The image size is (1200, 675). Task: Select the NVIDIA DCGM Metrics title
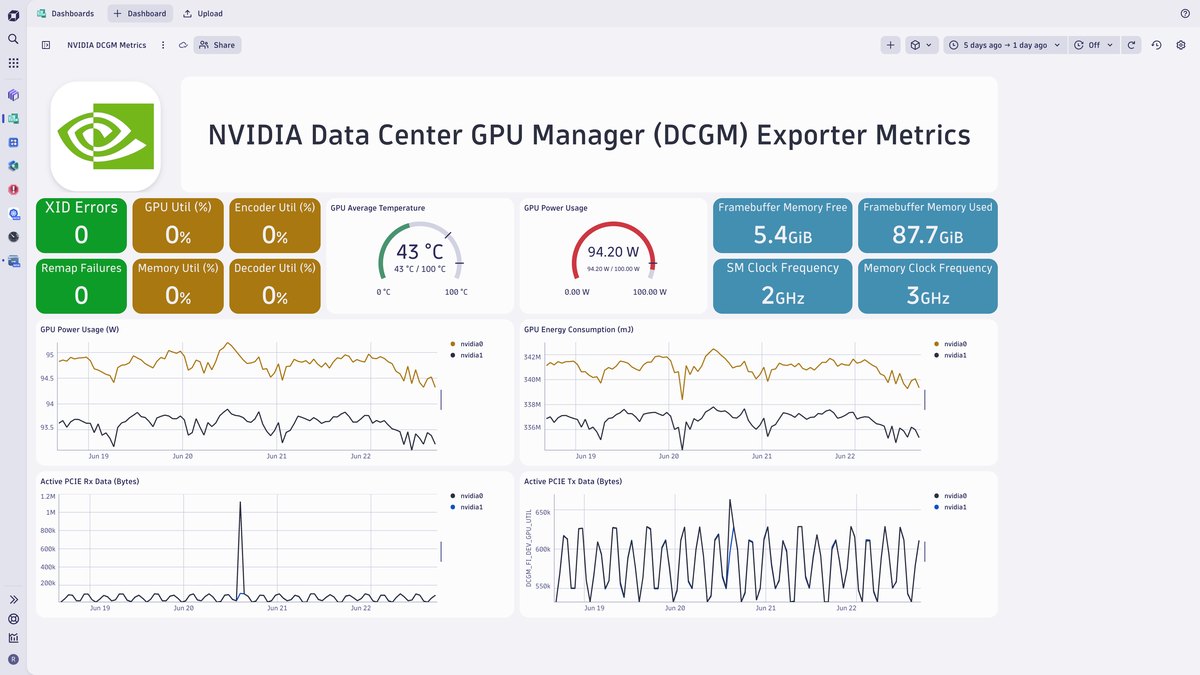click(106, 45)
